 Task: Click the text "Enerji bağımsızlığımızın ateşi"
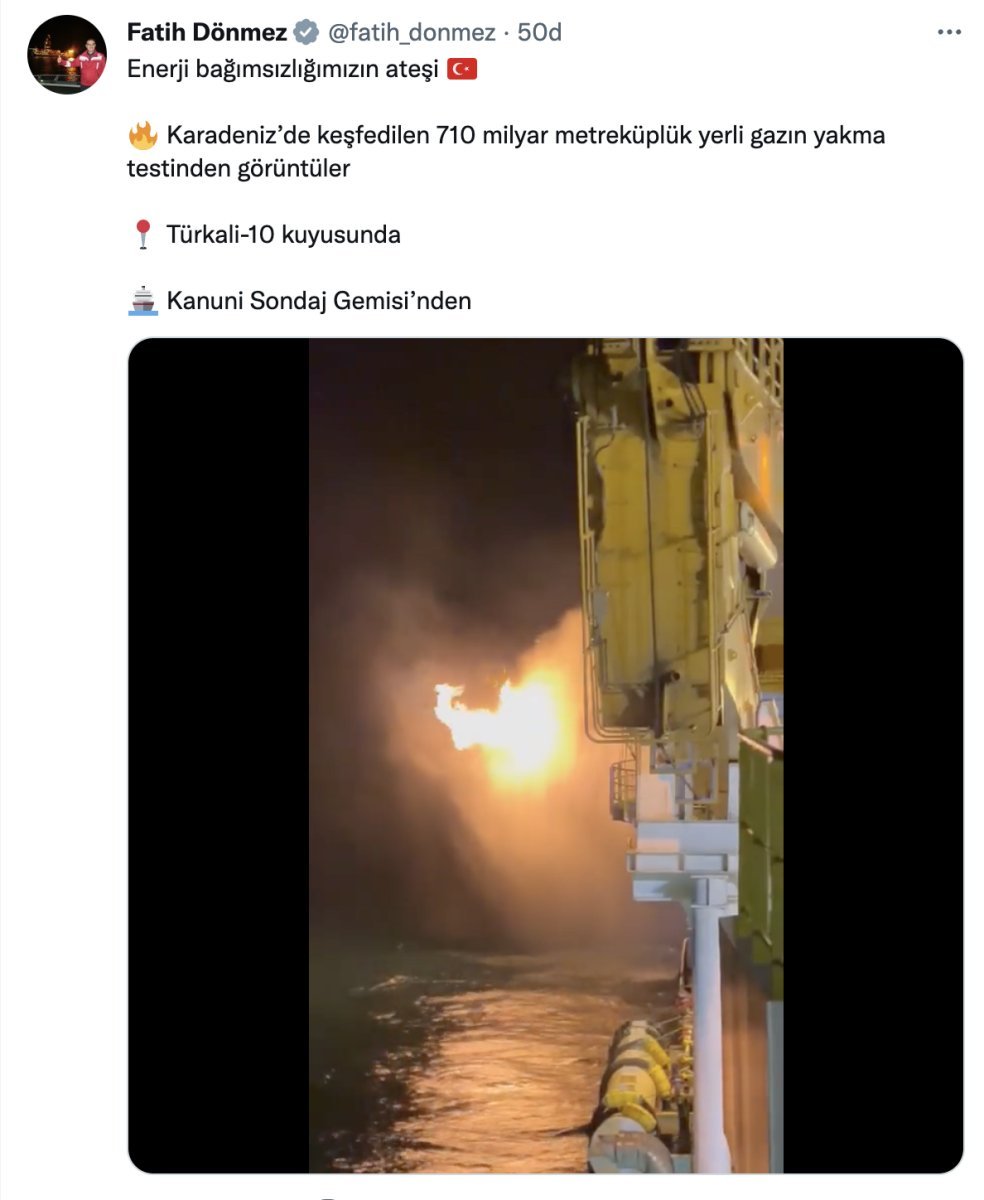[283, 69]
